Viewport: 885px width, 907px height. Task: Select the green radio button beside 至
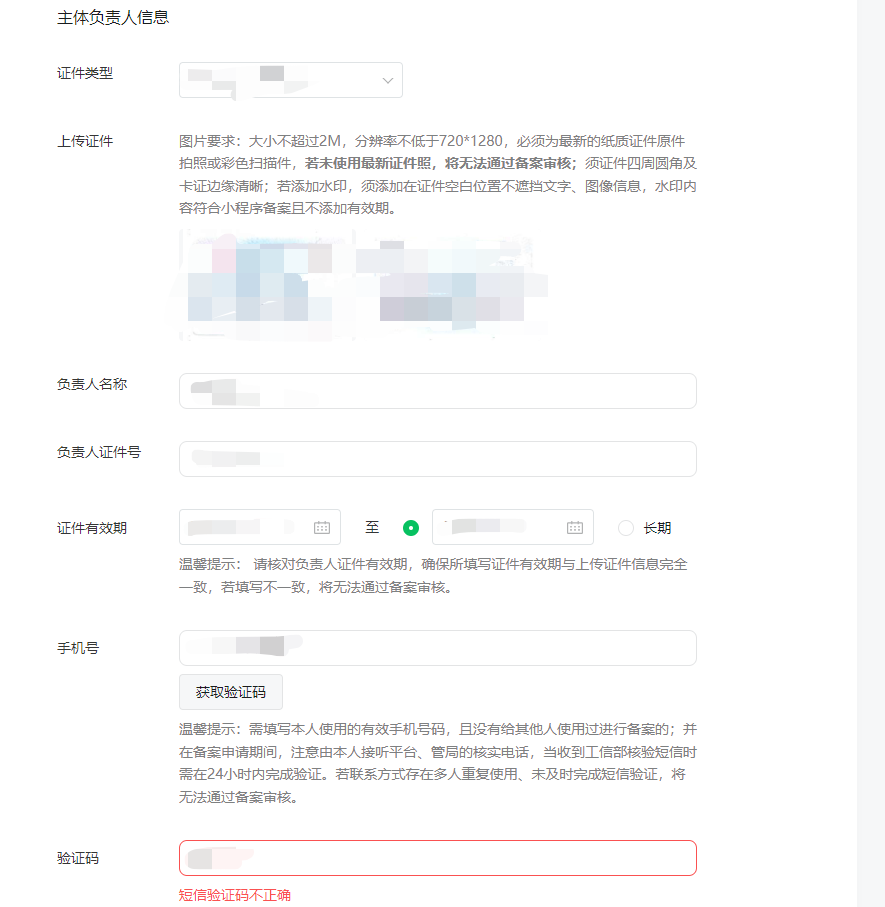409,526
